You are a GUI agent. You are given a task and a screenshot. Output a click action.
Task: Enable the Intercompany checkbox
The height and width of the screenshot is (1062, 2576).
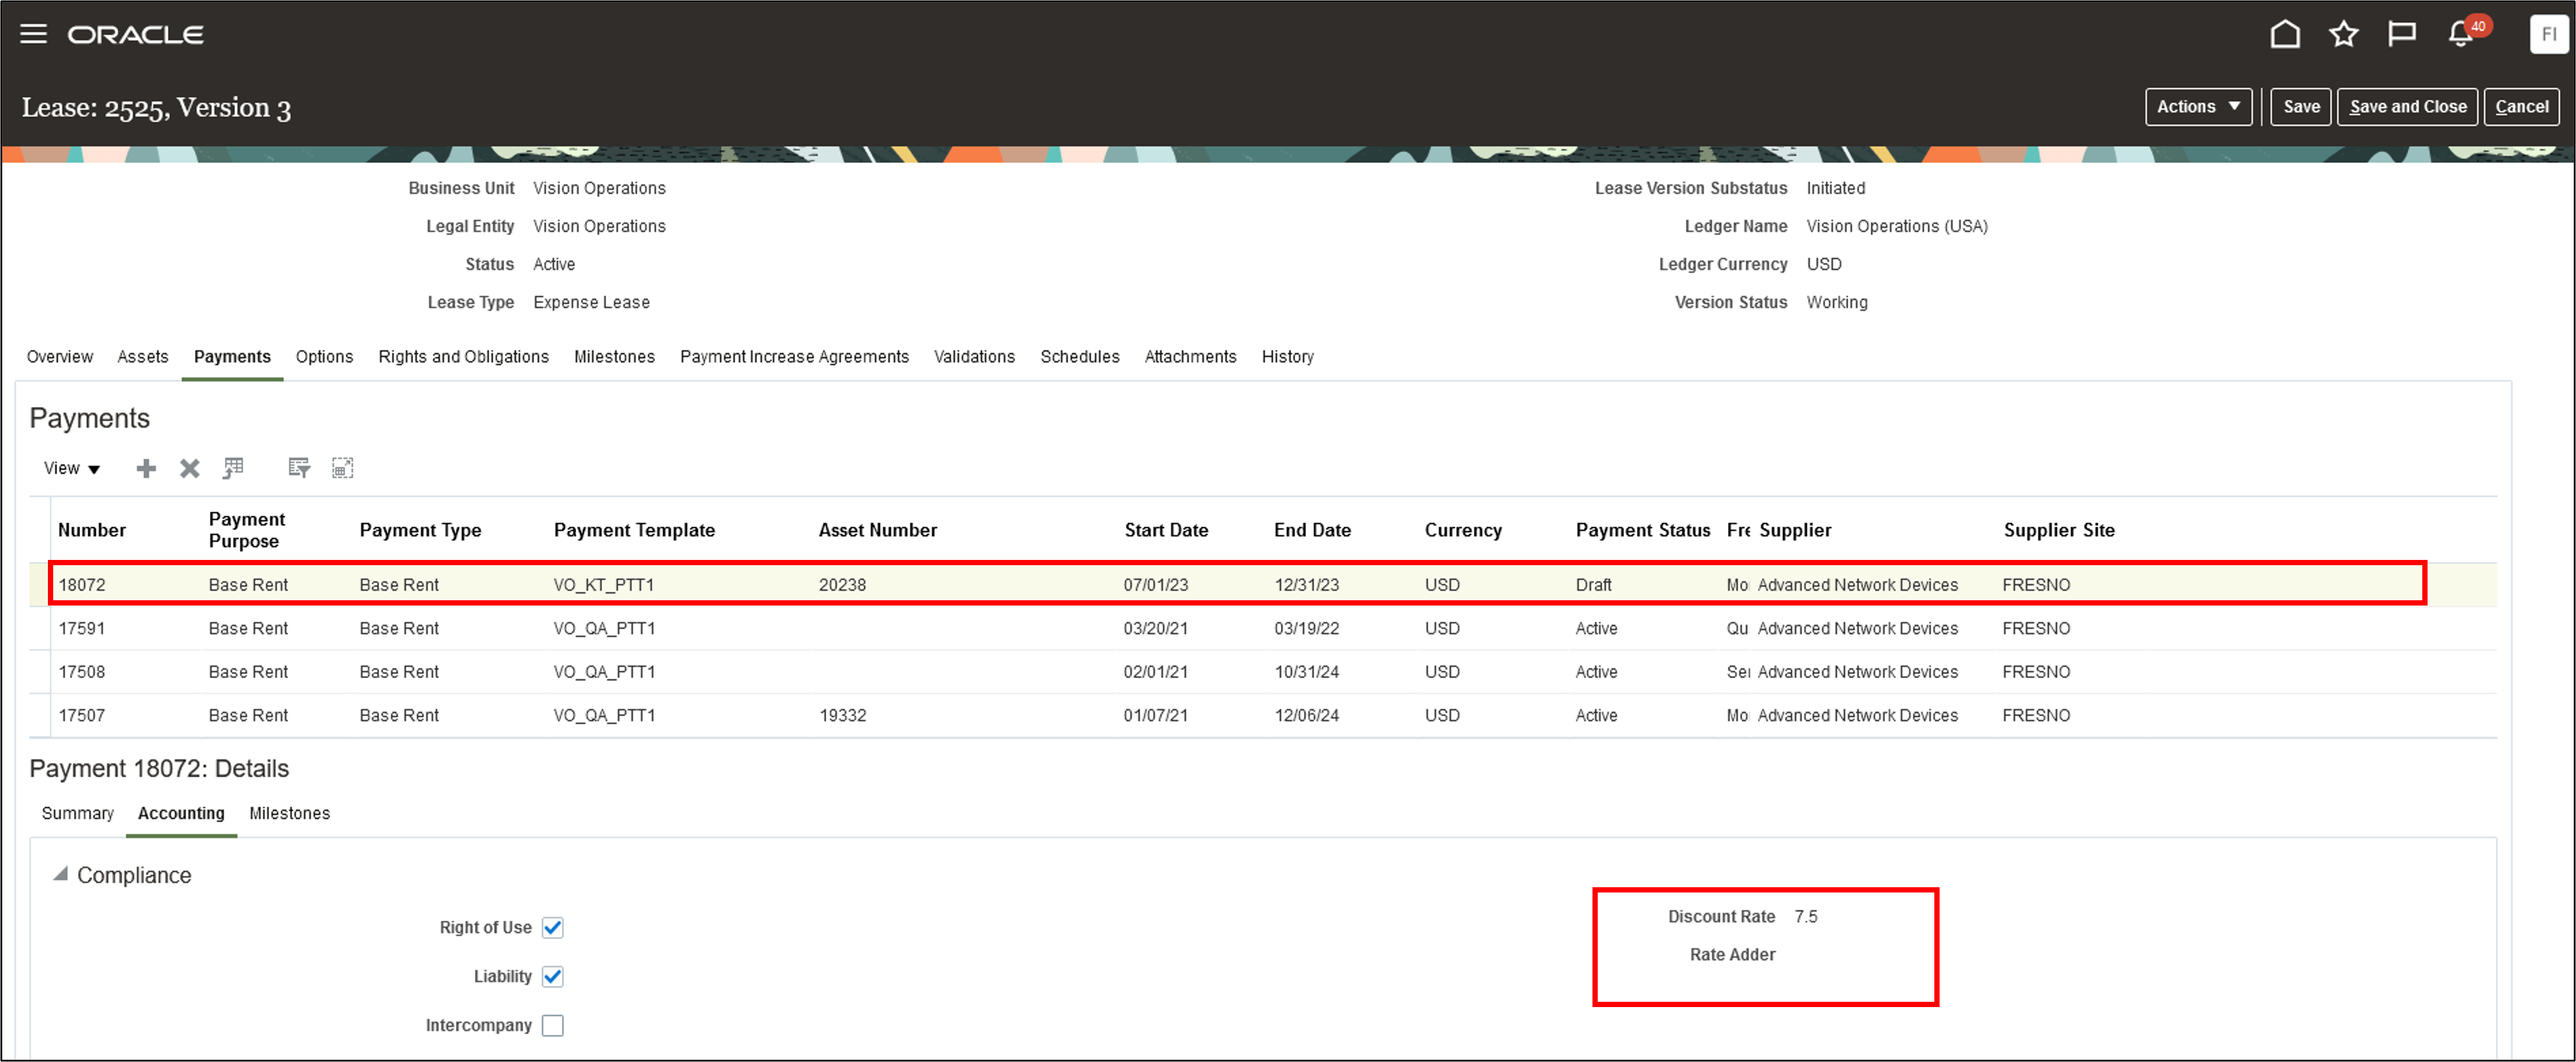point(552,1025)
